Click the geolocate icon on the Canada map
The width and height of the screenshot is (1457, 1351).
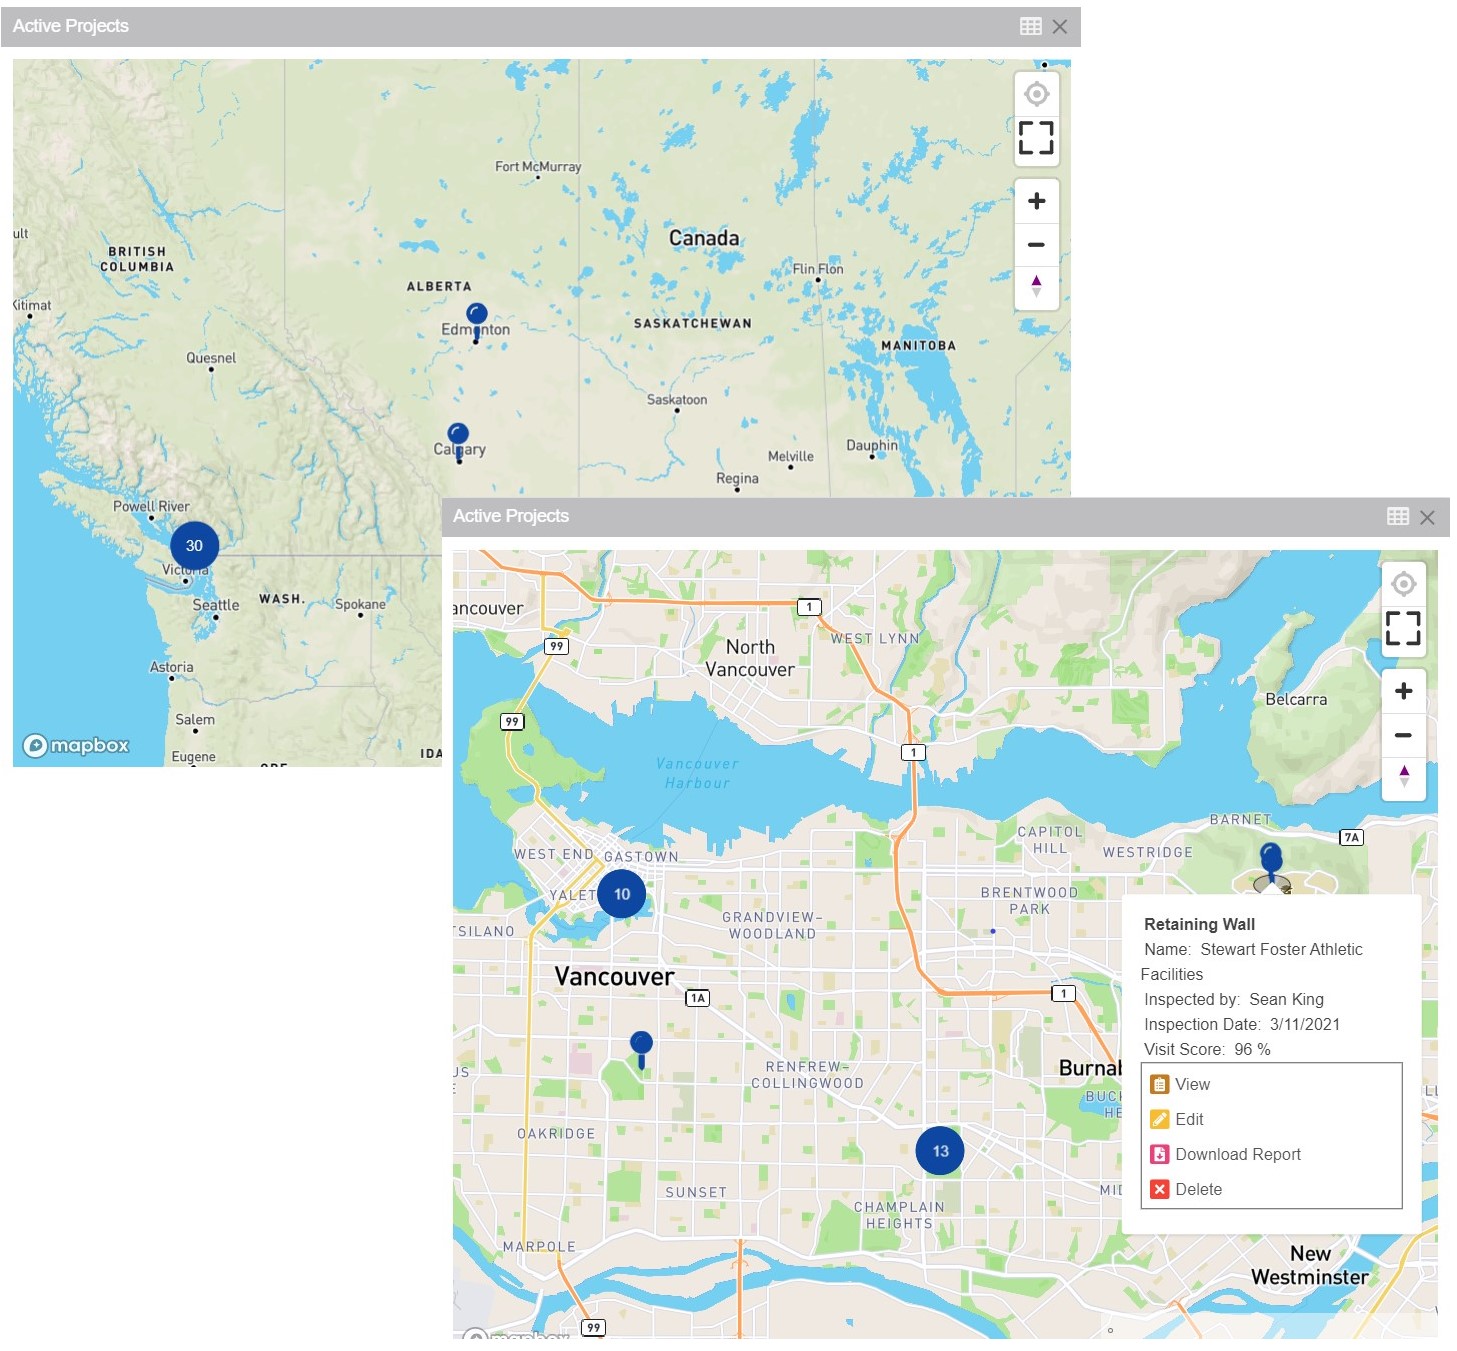pos(1036,94)
